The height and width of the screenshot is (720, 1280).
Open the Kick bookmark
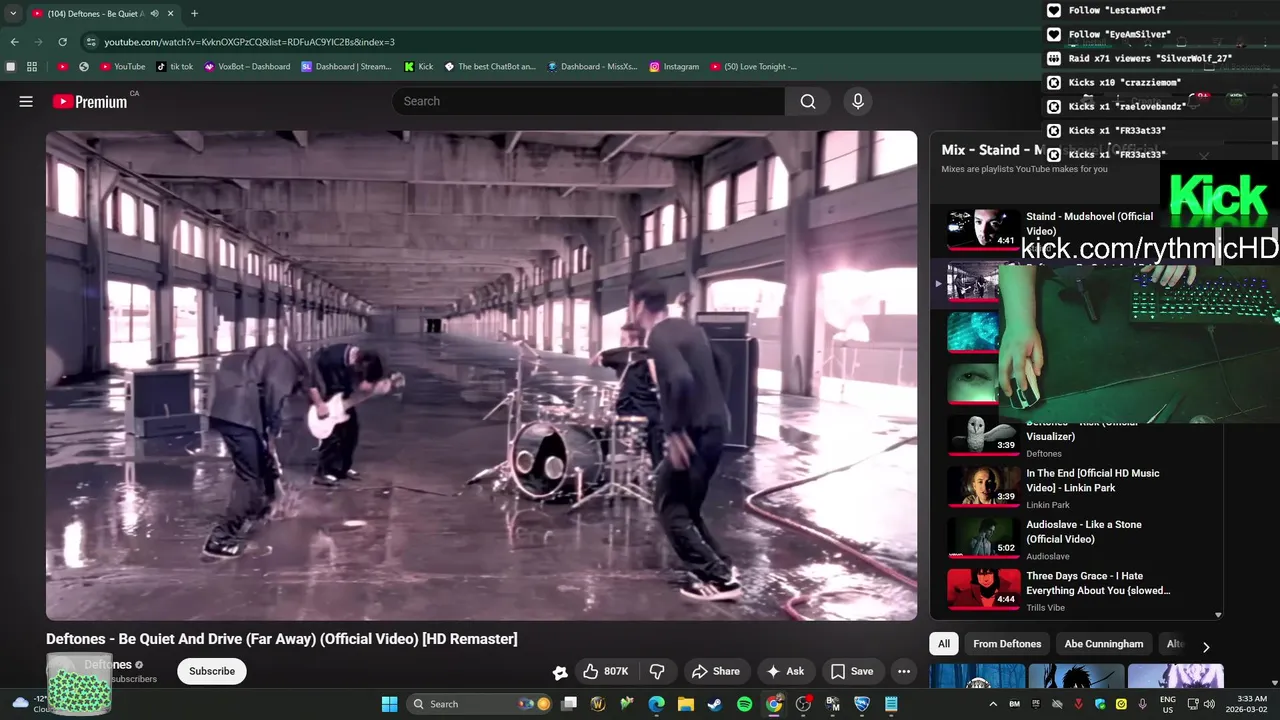point(419,67)
